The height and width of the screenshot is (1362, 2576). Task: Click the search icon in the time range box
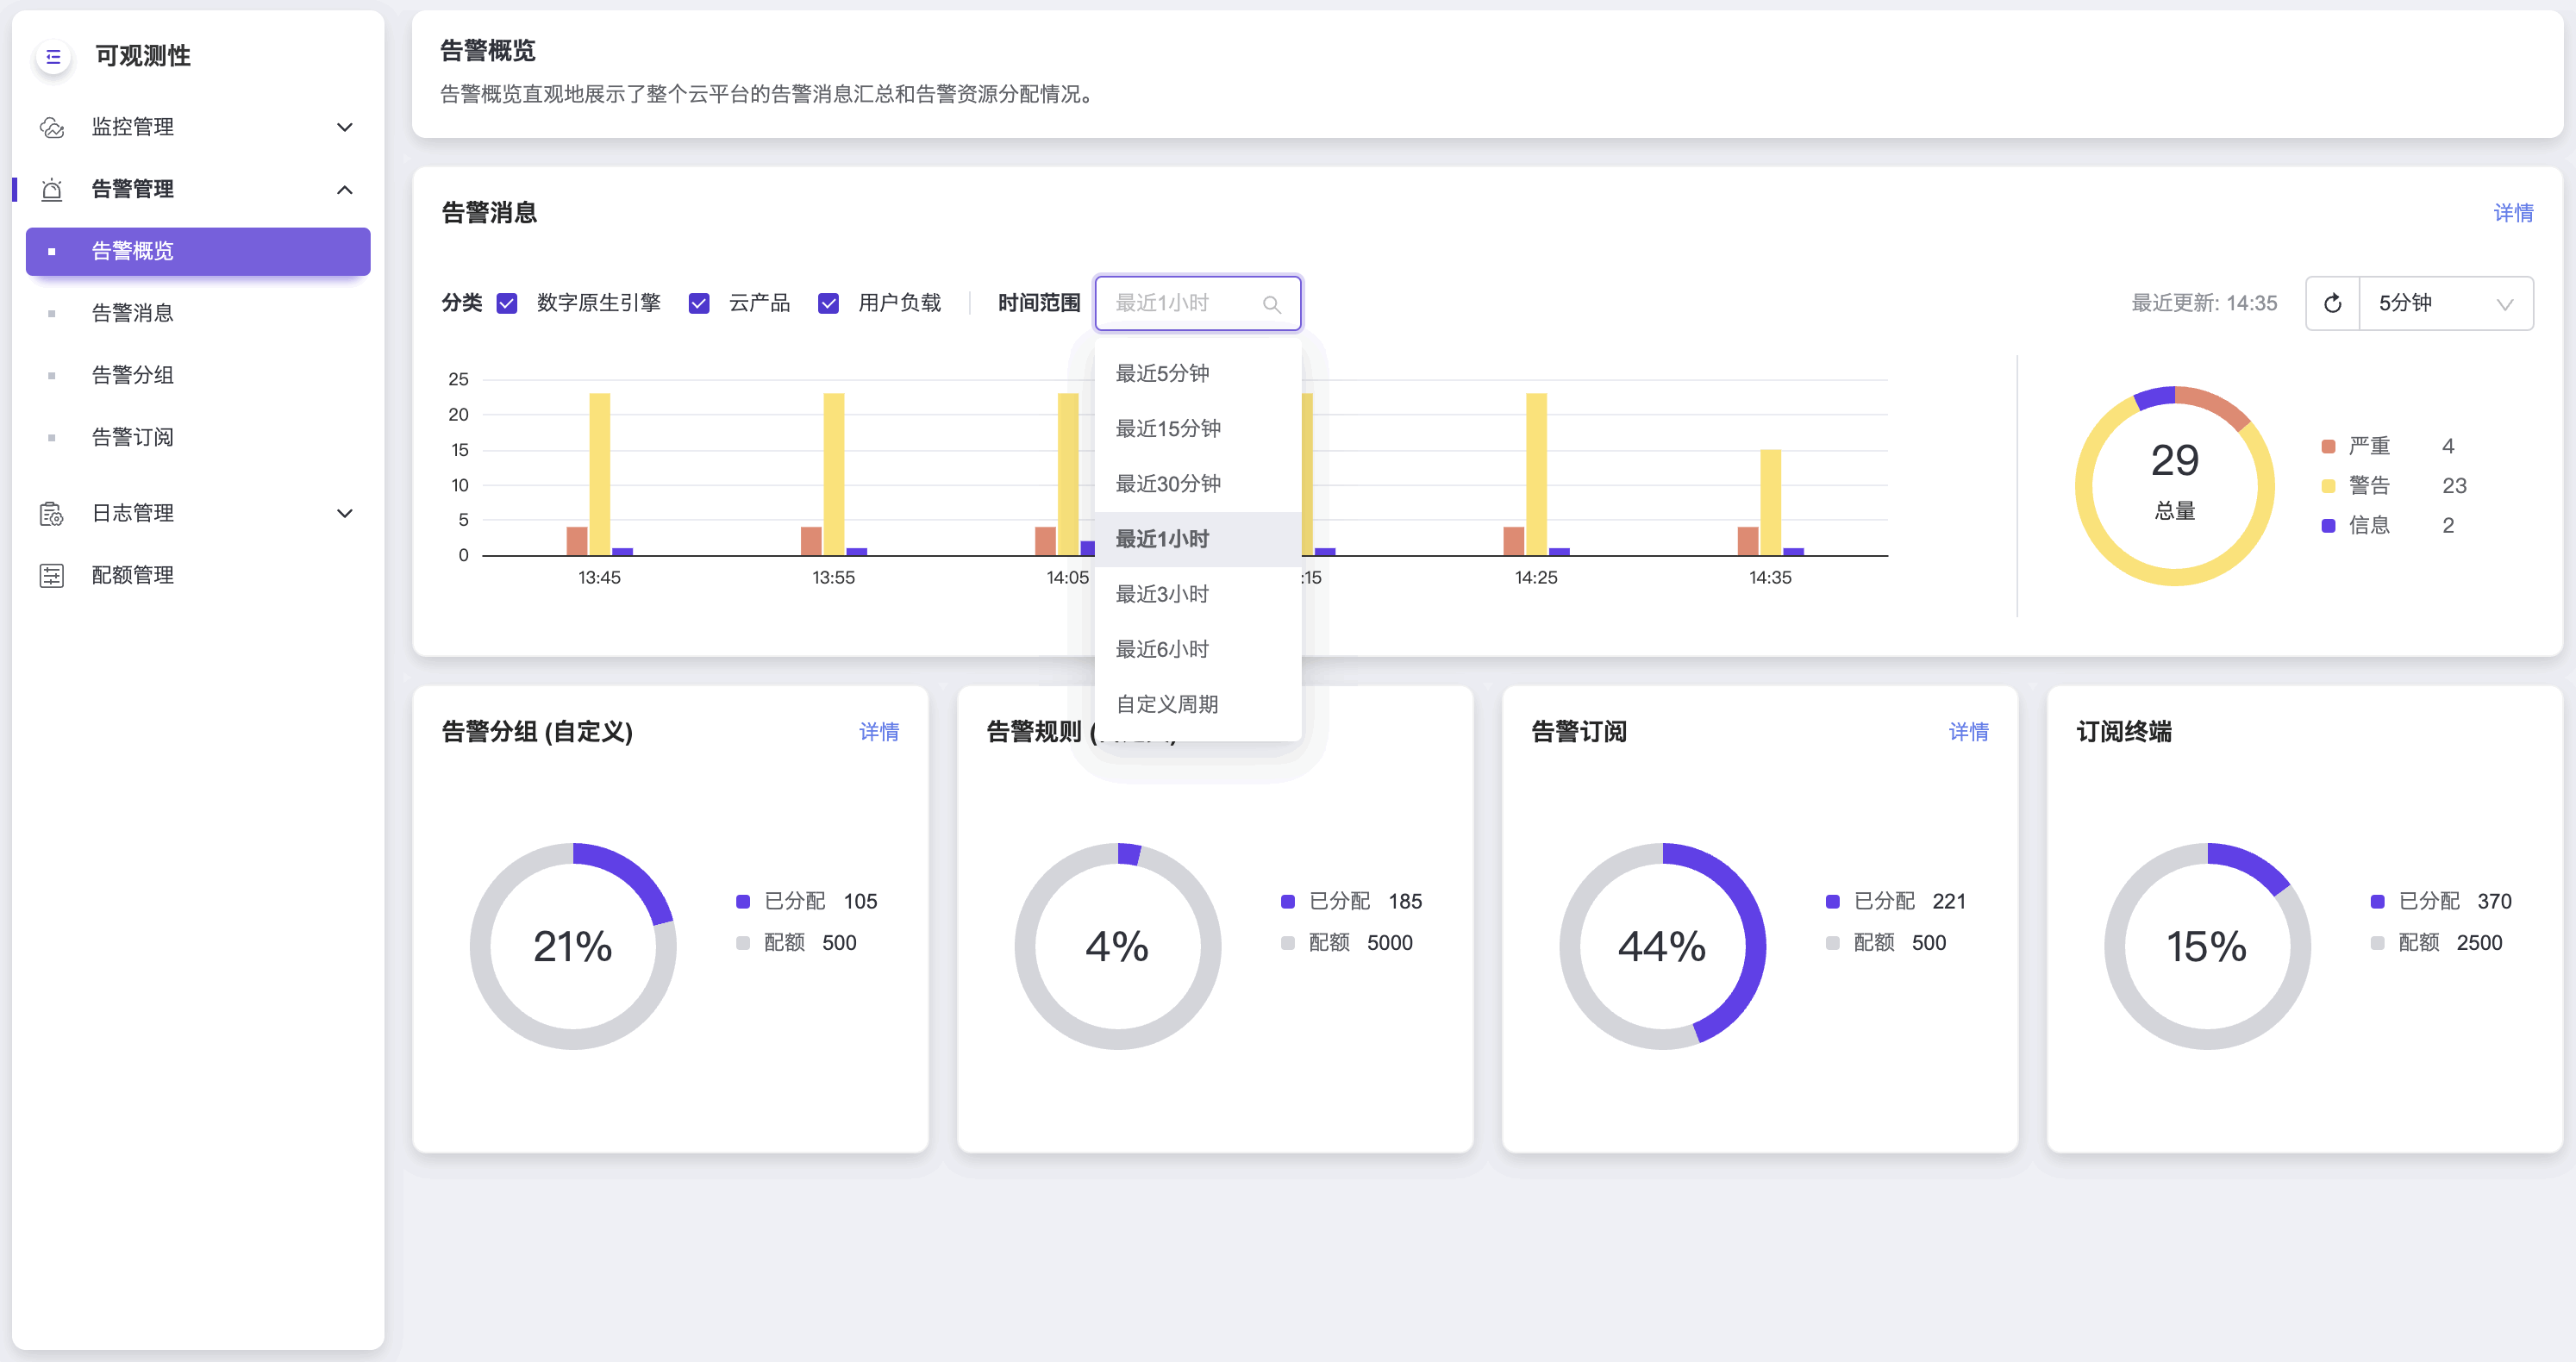(x=1271, y=304)
